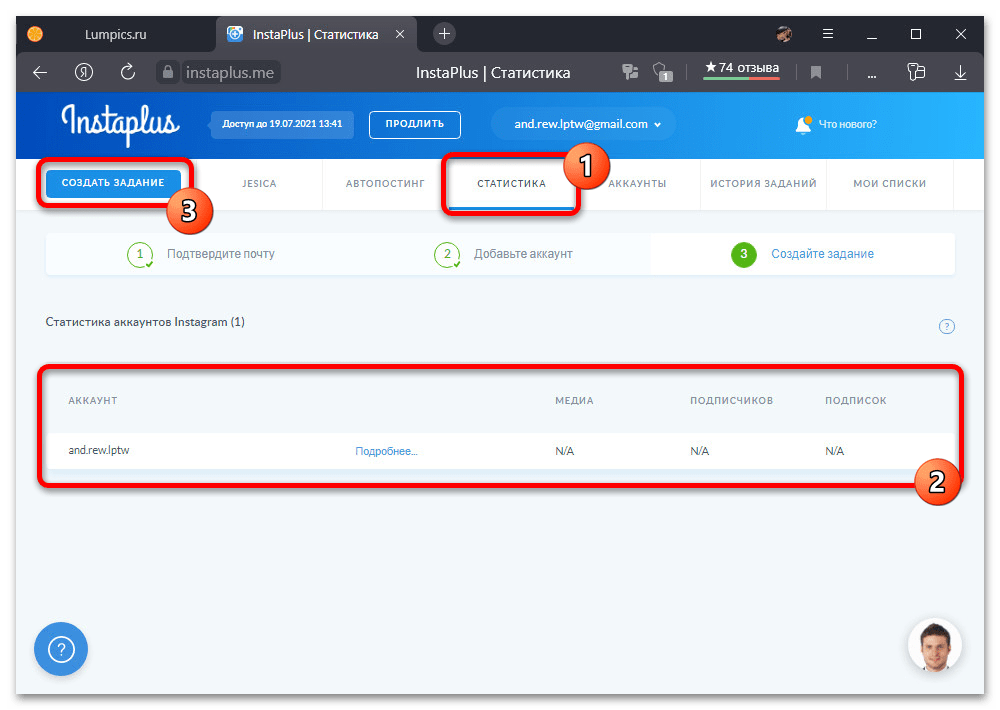The height and width of the screenshot is (710, 1000).
Task: Open the browser extensions icon
Action: tap(916, 72)
